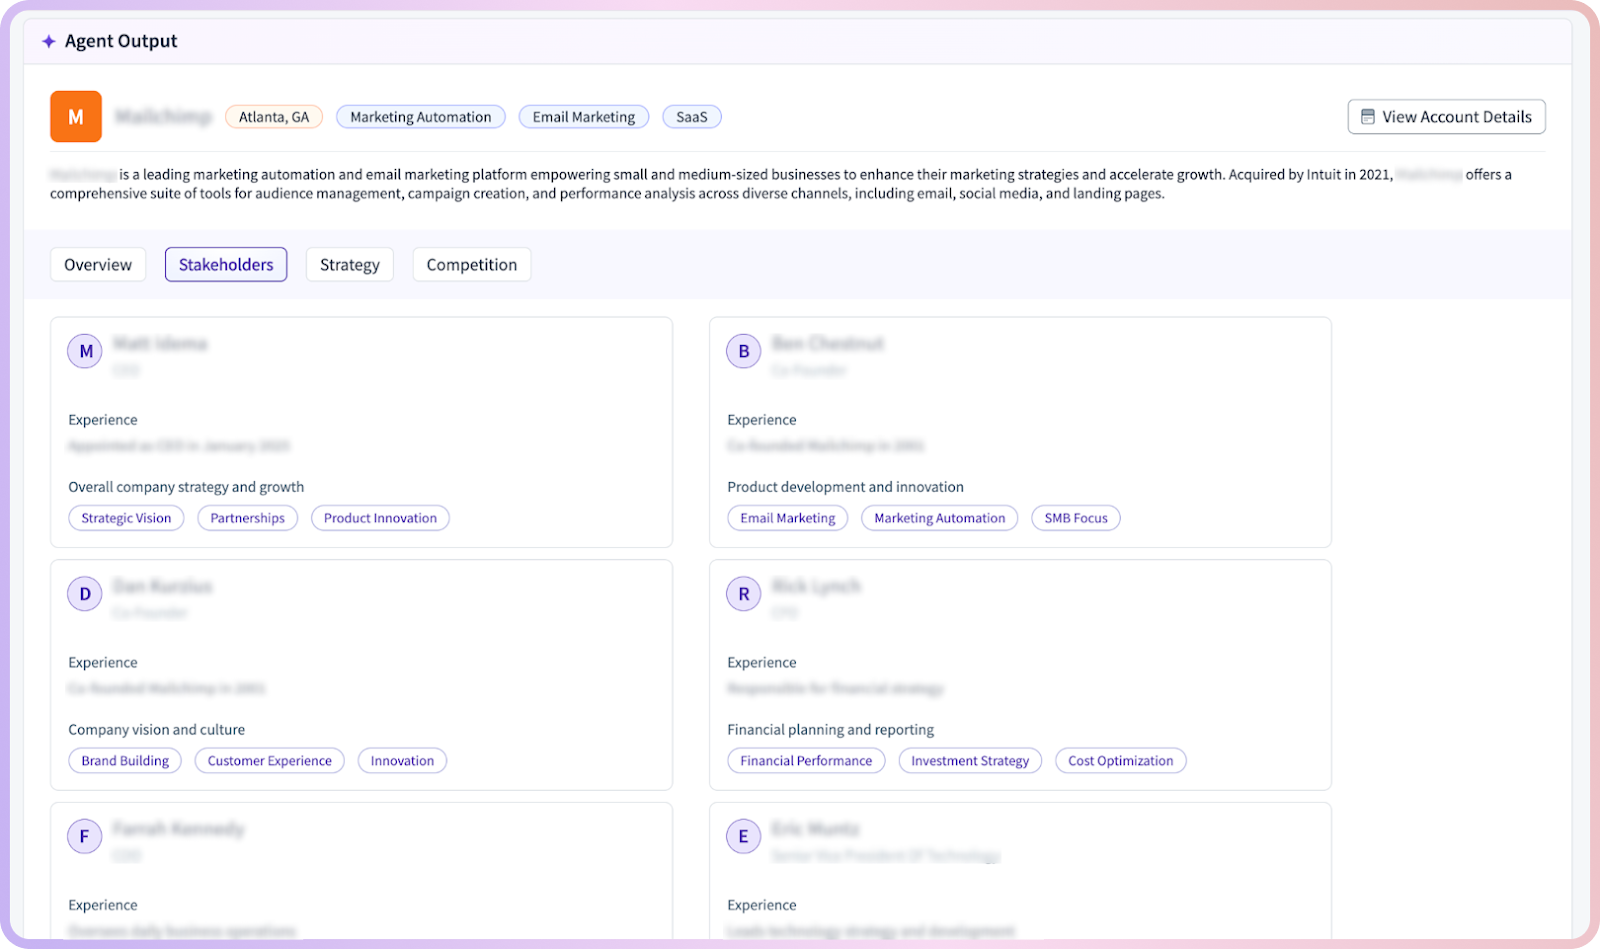Click the sparkle icon beside Agent Output
The width and height of the screenshot is (1600, 949).
pos(48,41)
